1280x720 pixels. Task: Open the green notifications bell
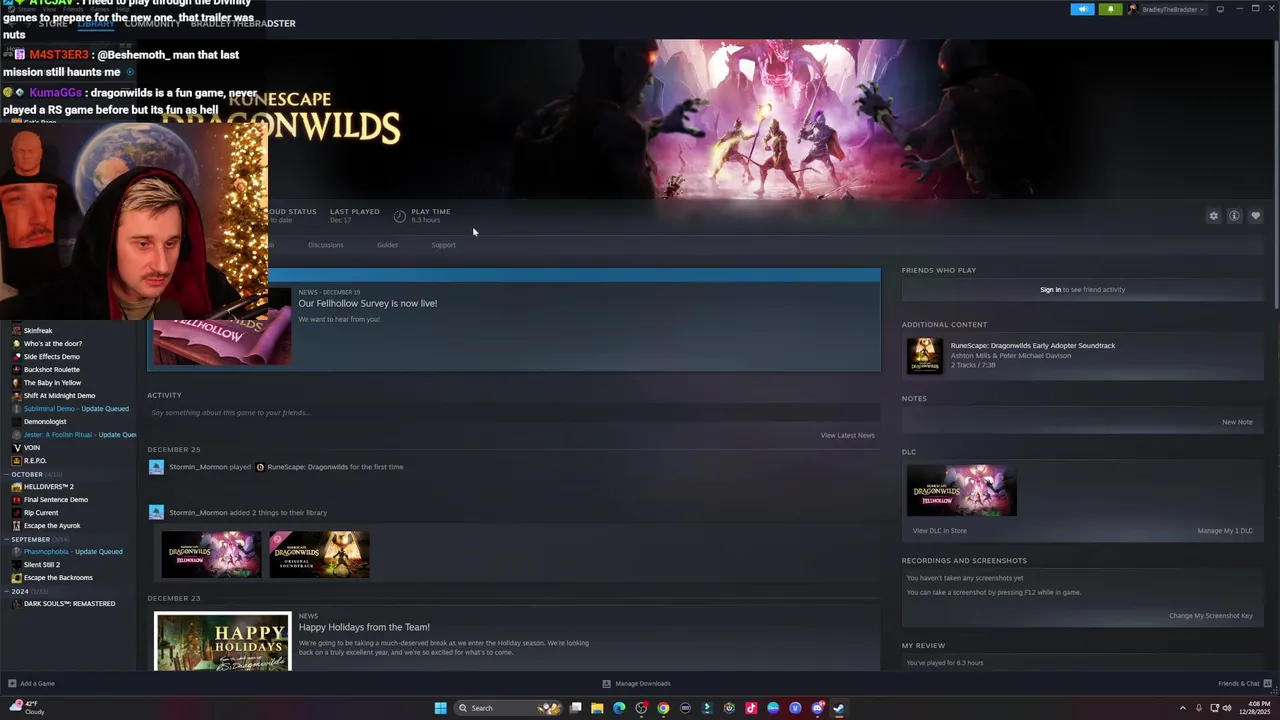[x=1110, y=9]
